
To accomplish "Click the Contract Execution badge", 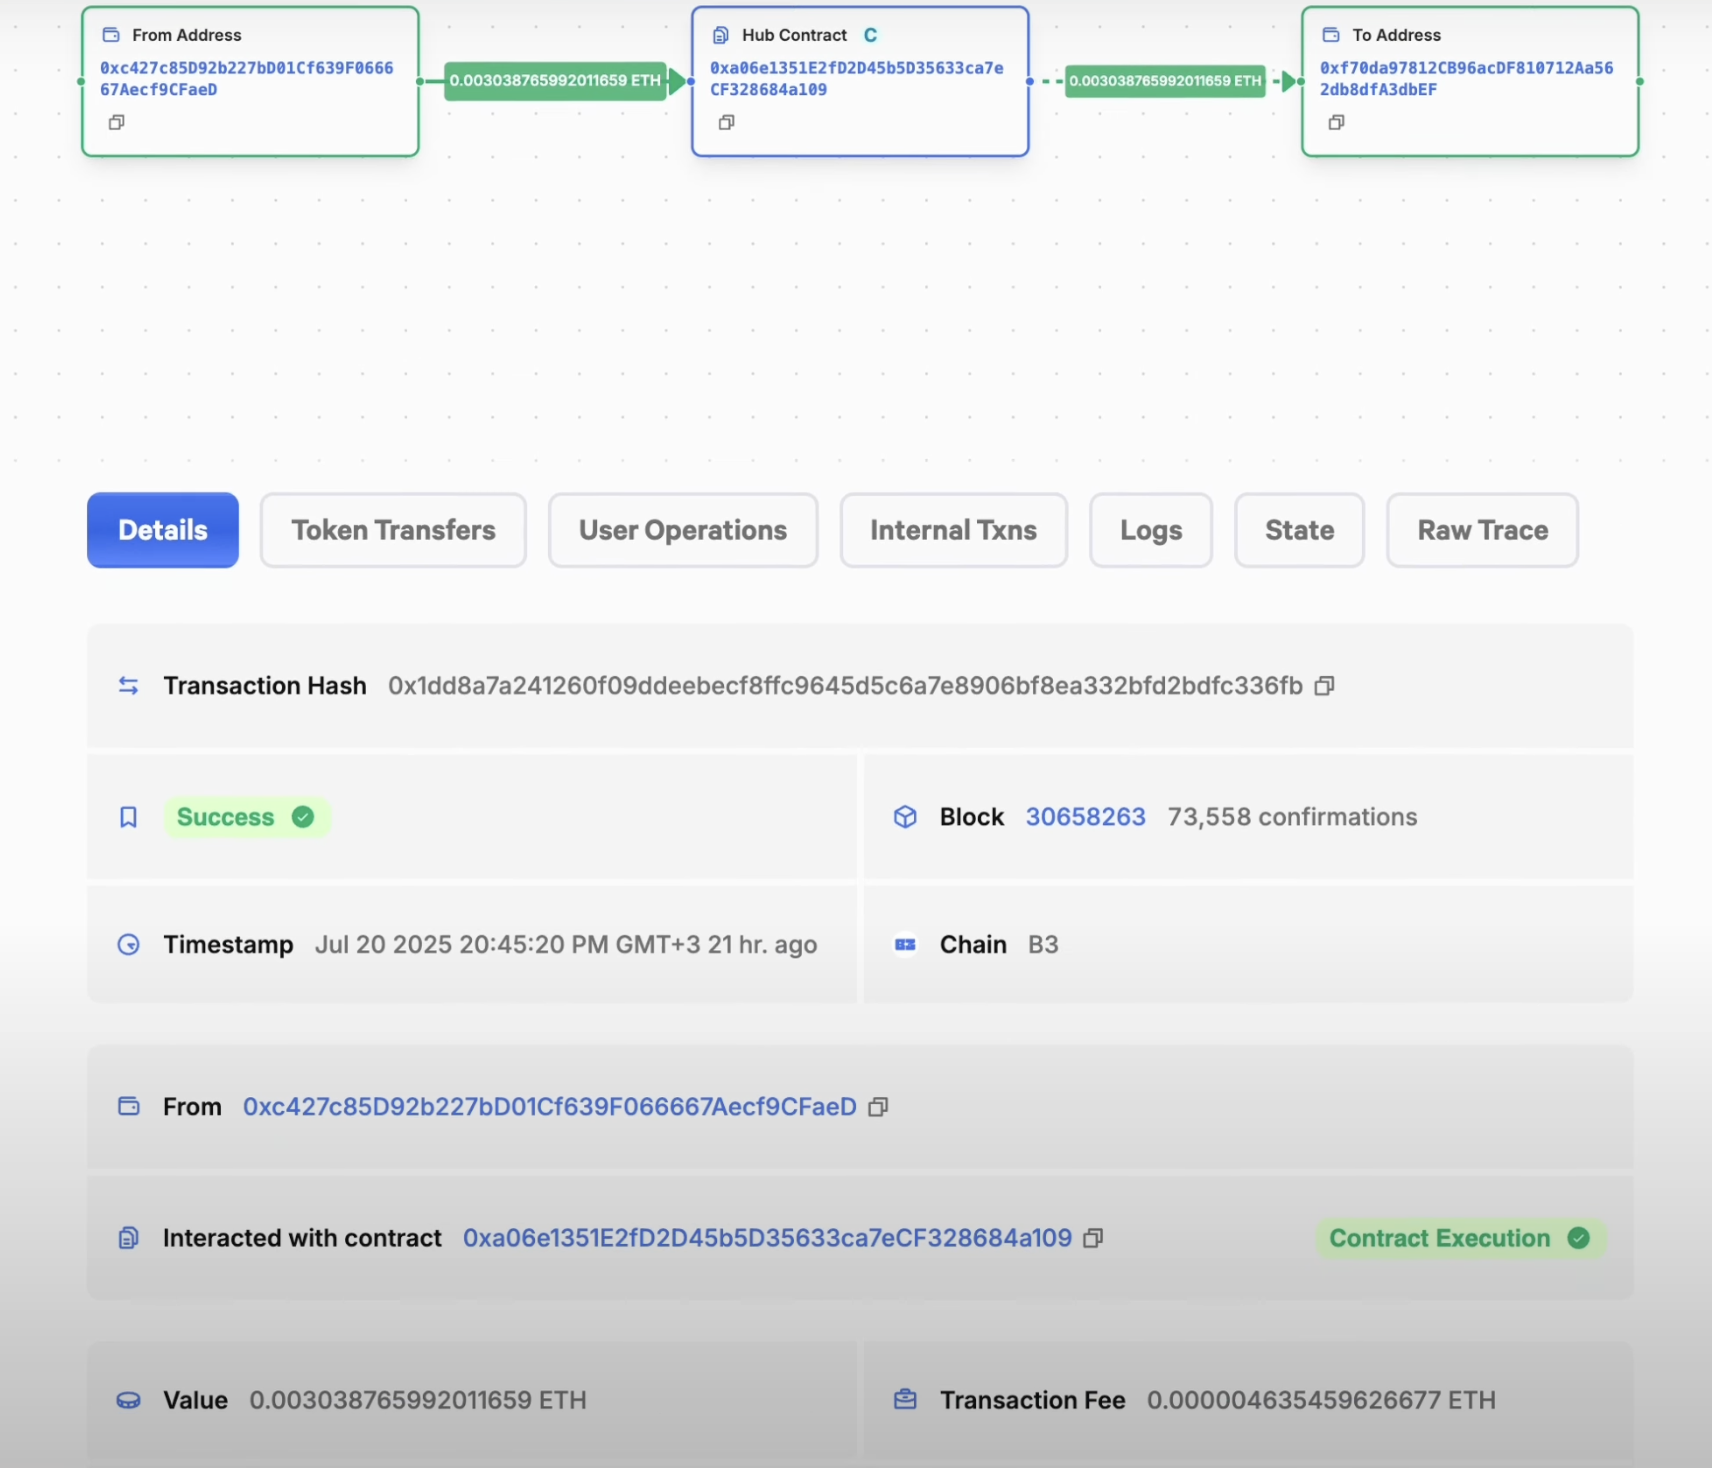I will [x=1460, y=1238].
